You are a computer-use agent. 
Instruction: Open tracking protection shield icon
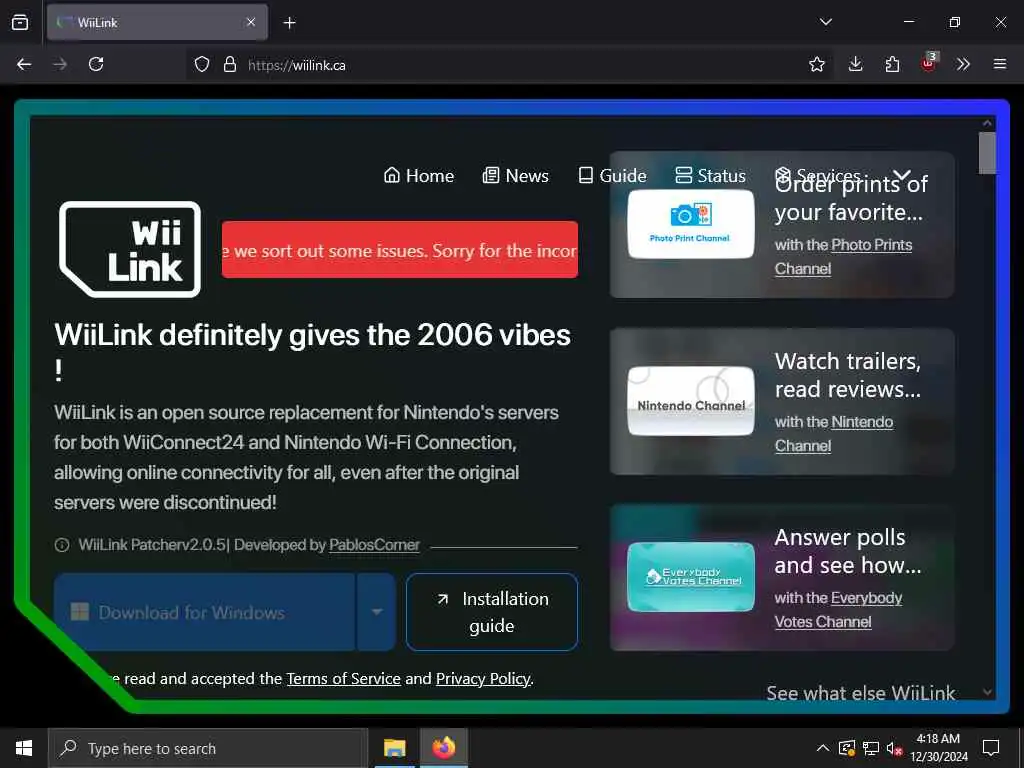click(x=202, y=64)
